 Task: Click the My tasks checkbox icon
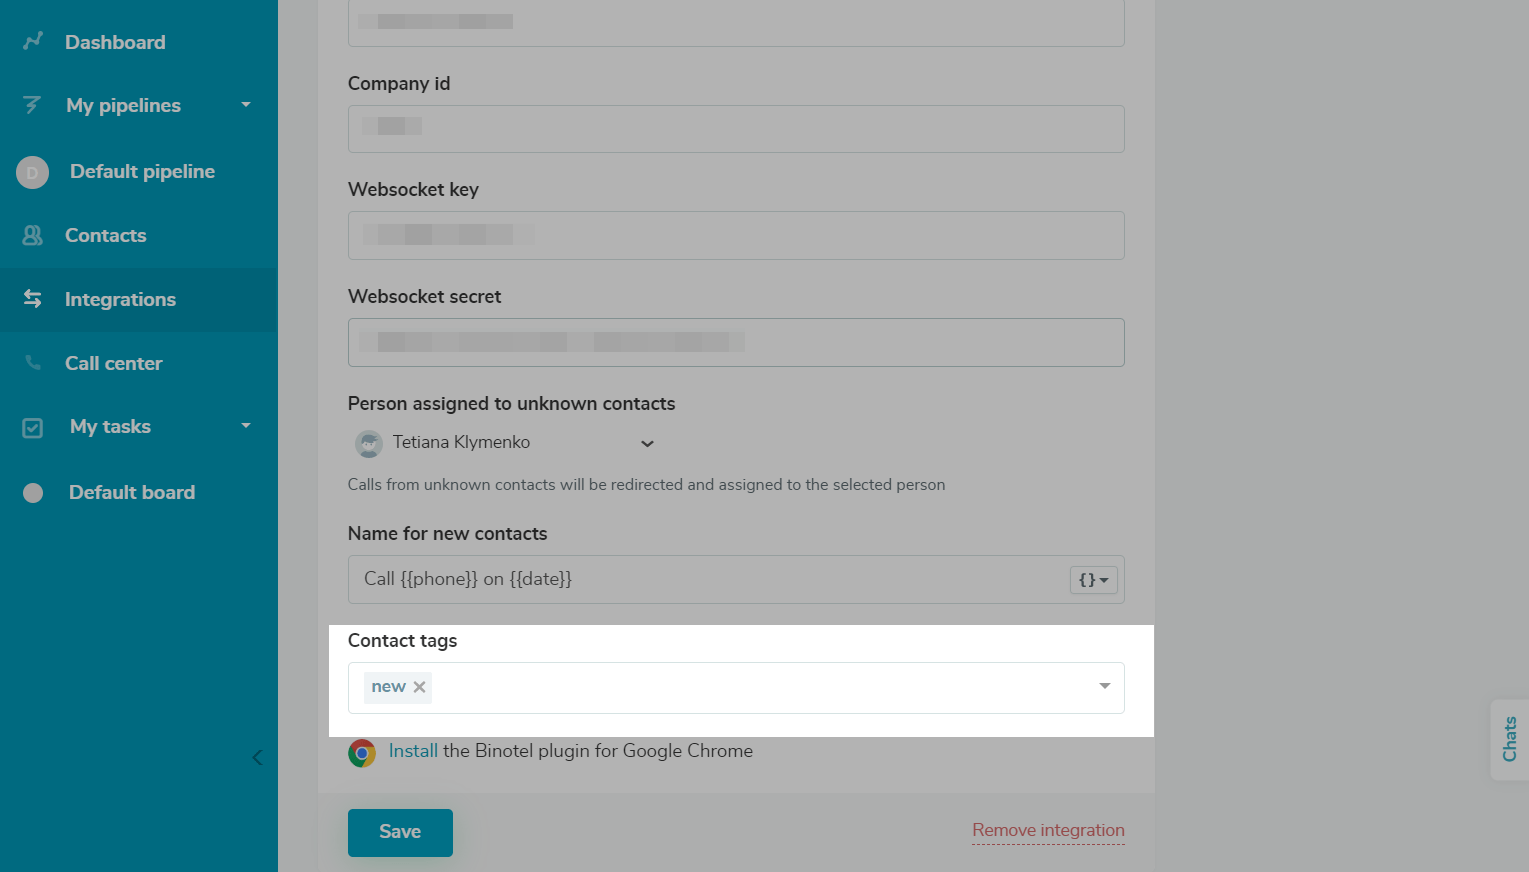click(x=33, y=428)
